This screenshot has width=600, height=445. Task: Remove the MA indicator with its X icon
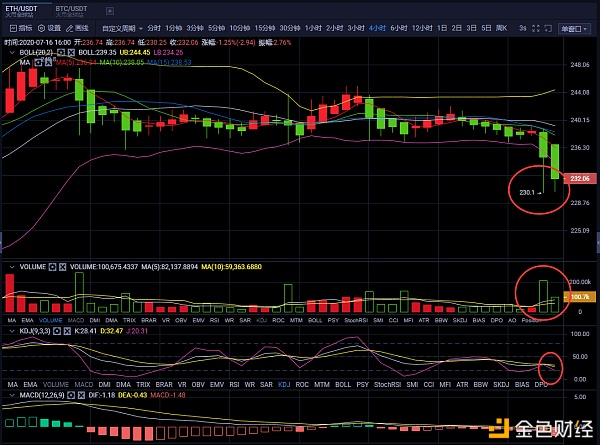(x=49, y=62)
